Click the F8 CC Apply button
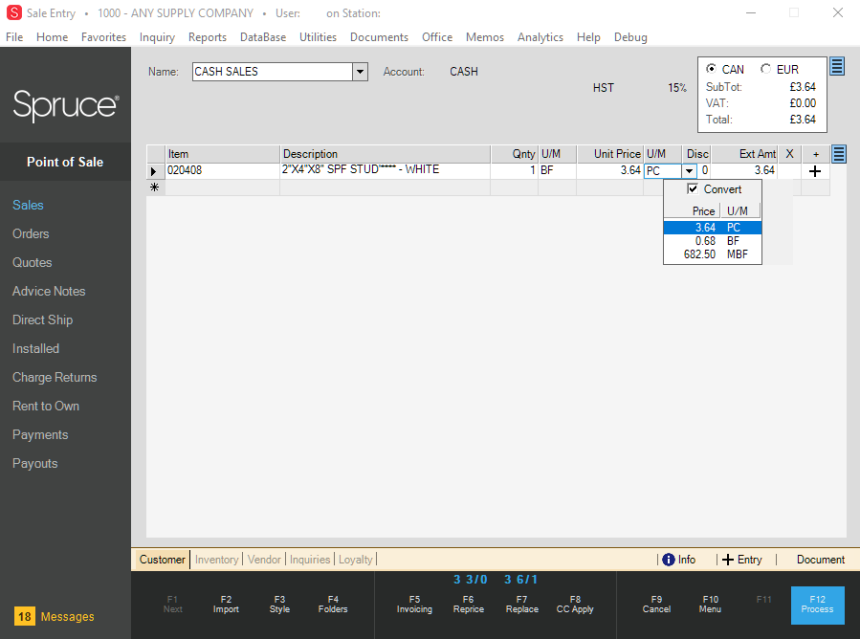Screen dimensions: 860x639 [x=575, y=604]
